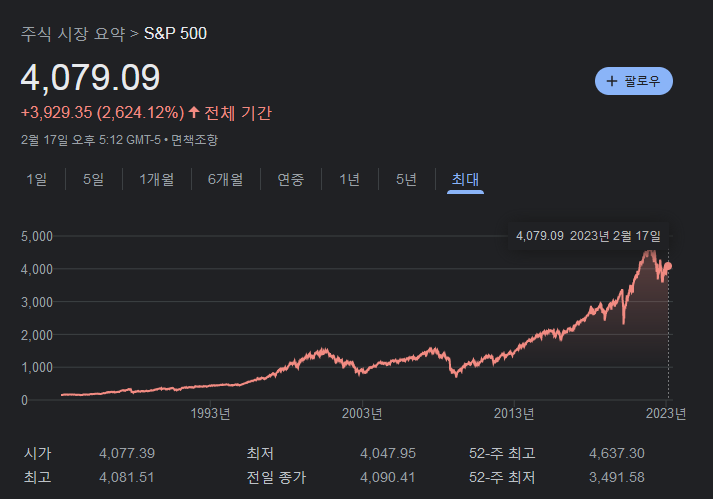Click the 1993년 x-axis label

210,413
